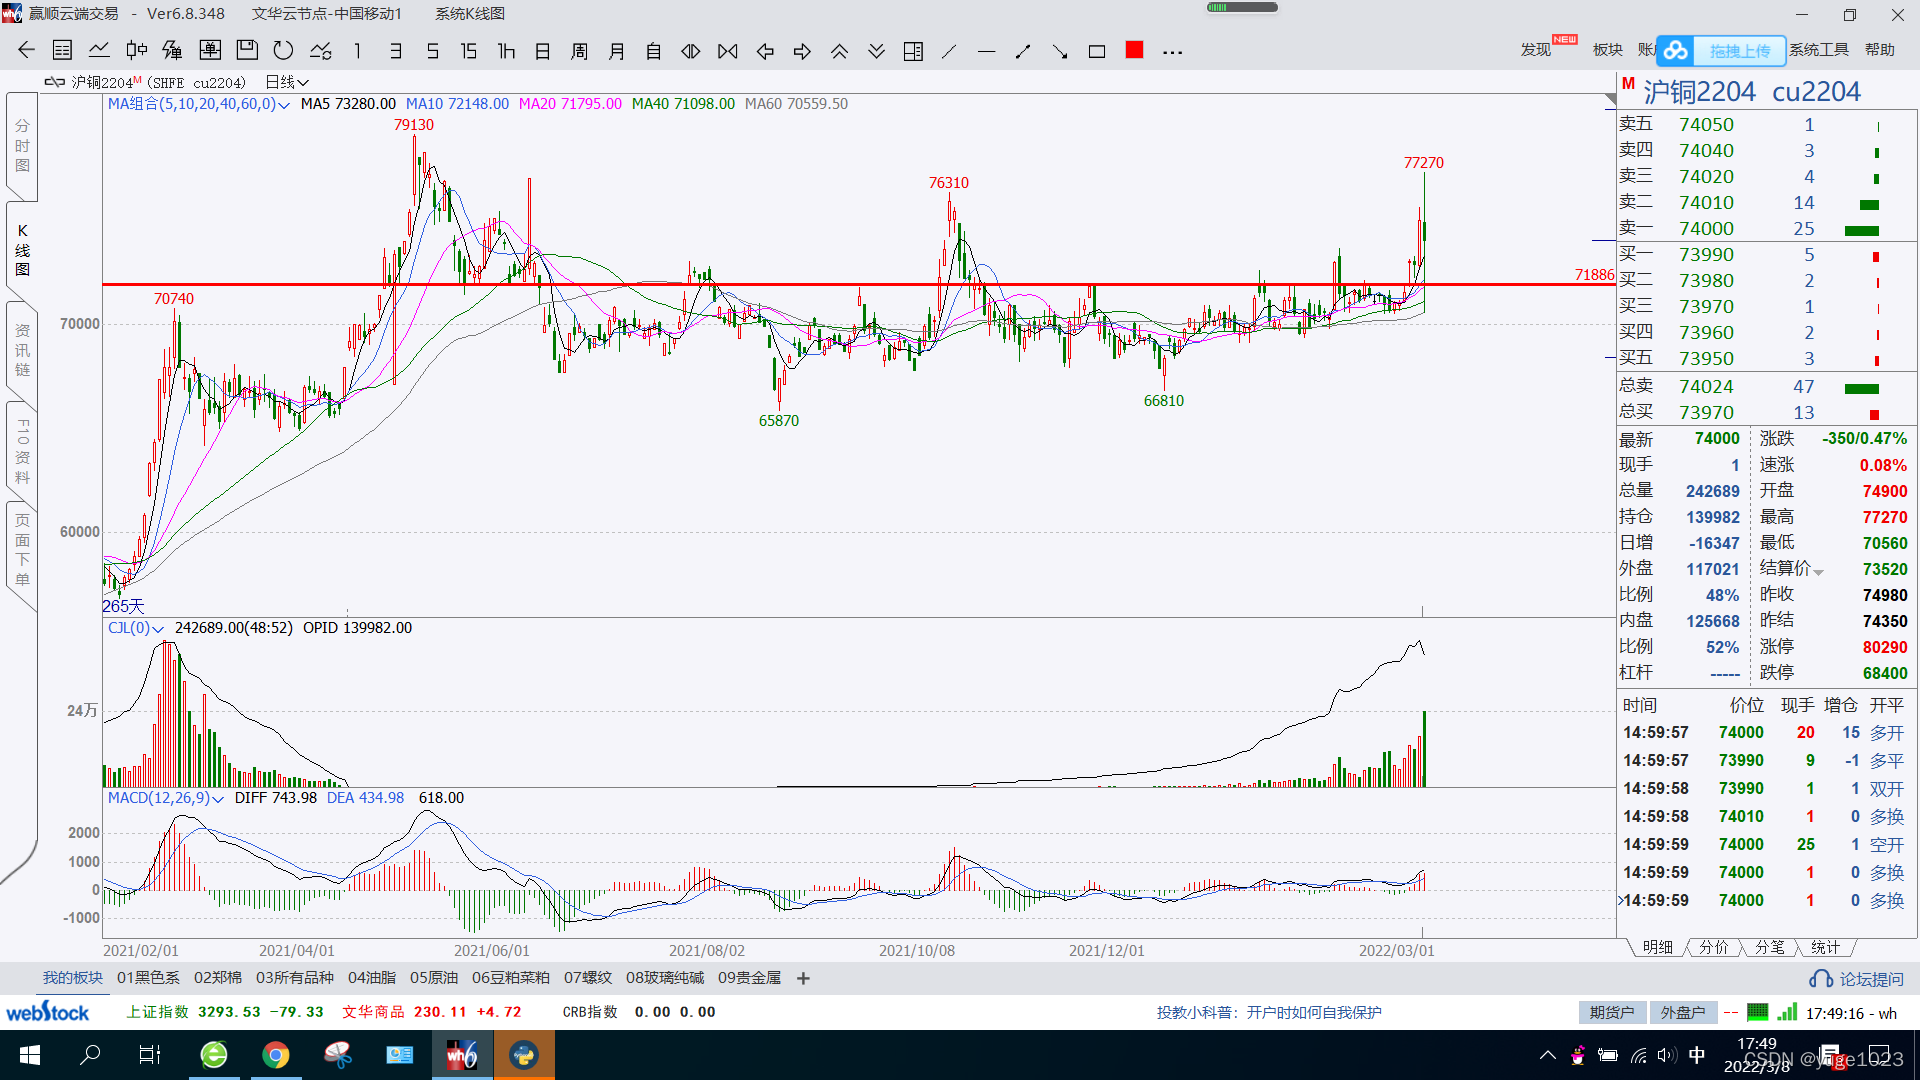Open 01黑色系 sector tab
Image resolution: width=1920 pixels, height=1080 pixels.
coord(148,978)
